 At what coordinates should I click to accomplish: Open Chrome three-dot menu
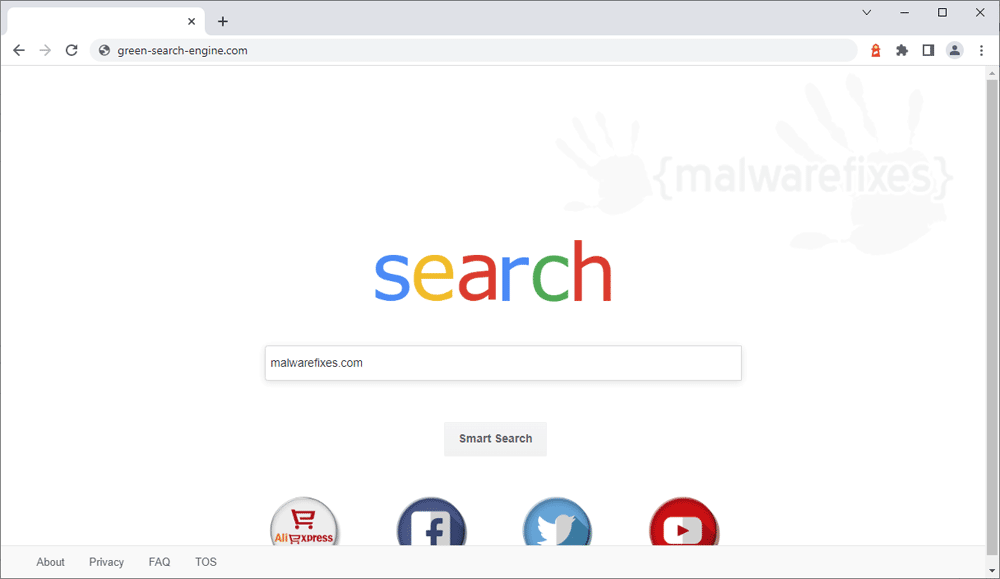[x=981, y=50]
